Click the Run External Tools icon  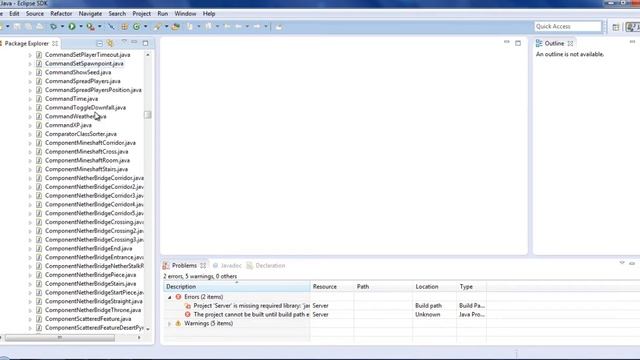click(x=90, y=27)
